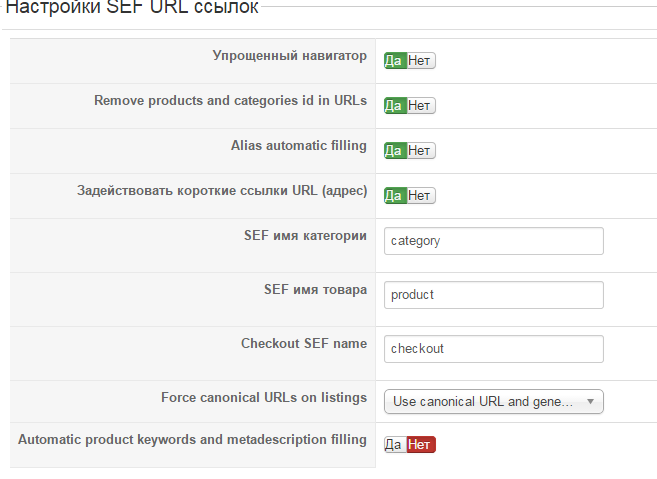Set Упрощенный навигатор to Да

(x=394, y=61)
